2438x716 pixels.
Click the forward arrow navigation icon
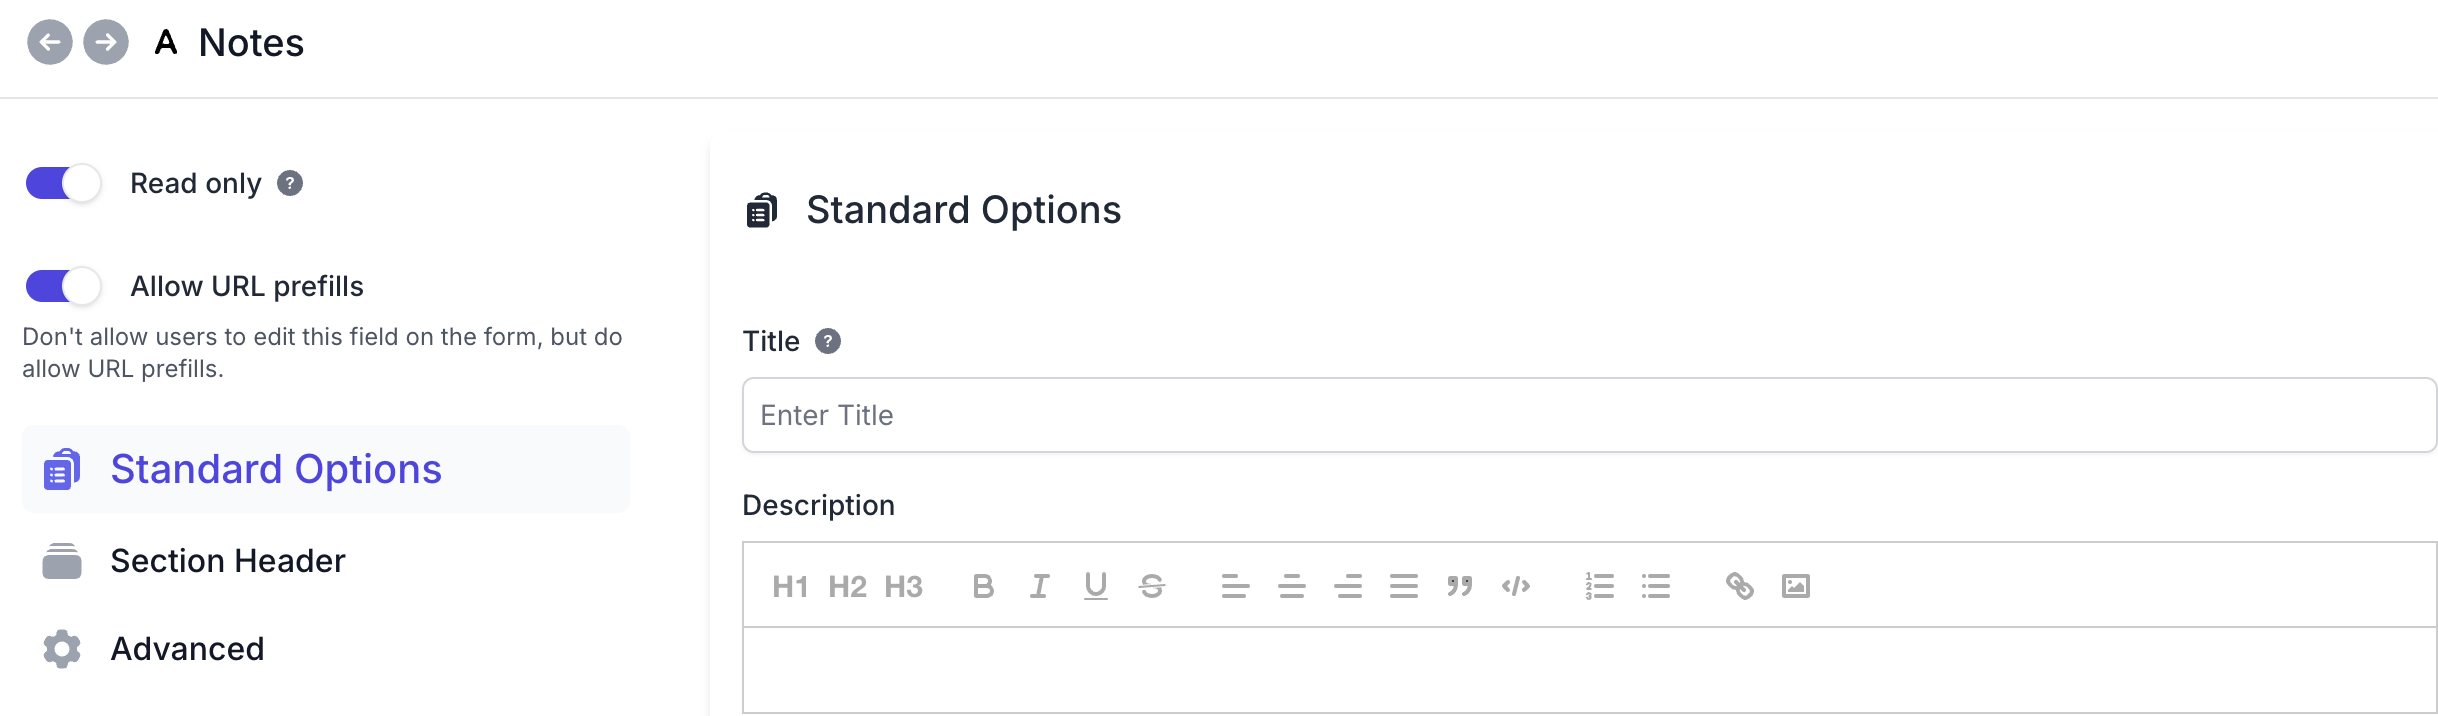106,43
